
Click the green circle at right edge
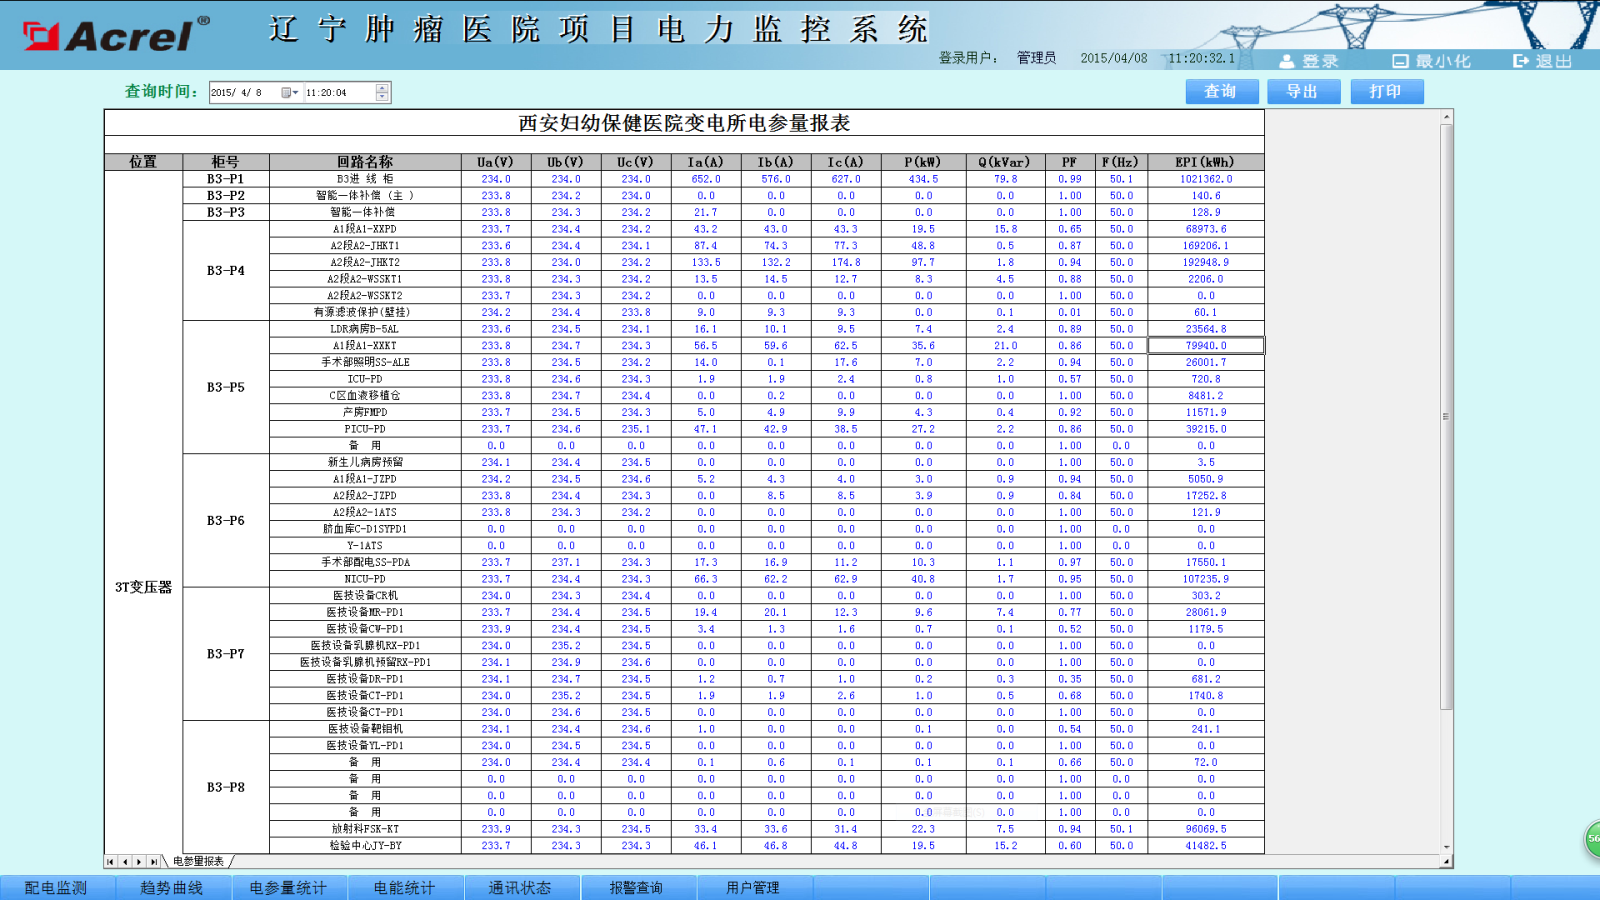(x=1592, y=838)
